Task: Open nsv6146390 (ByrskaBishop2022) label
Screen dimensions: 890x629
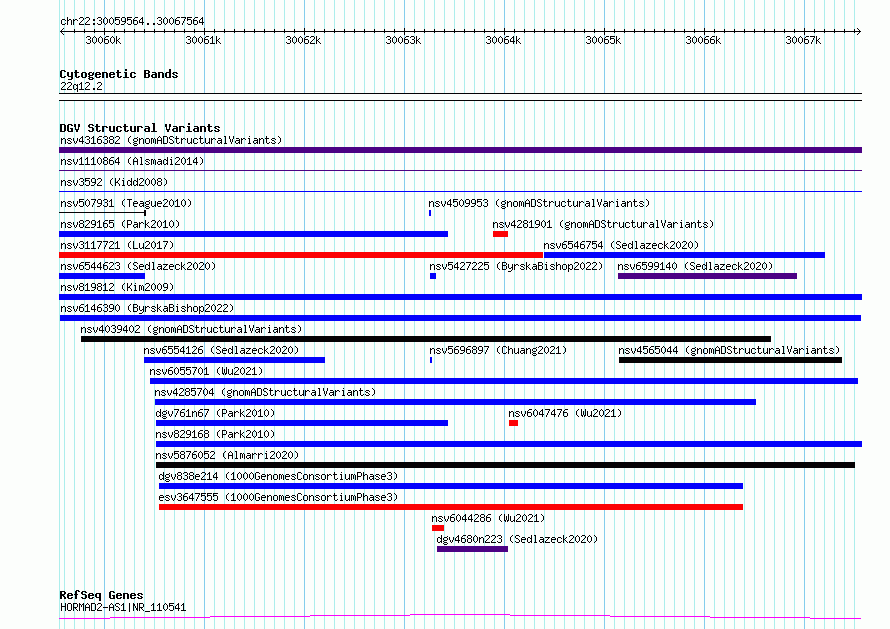Action: (147, 308)
